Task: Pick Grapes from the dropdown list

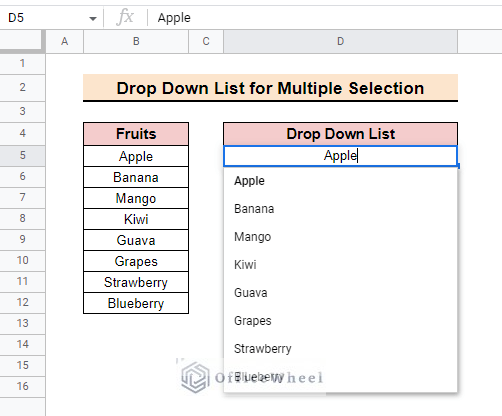Action: pos(340,321)
